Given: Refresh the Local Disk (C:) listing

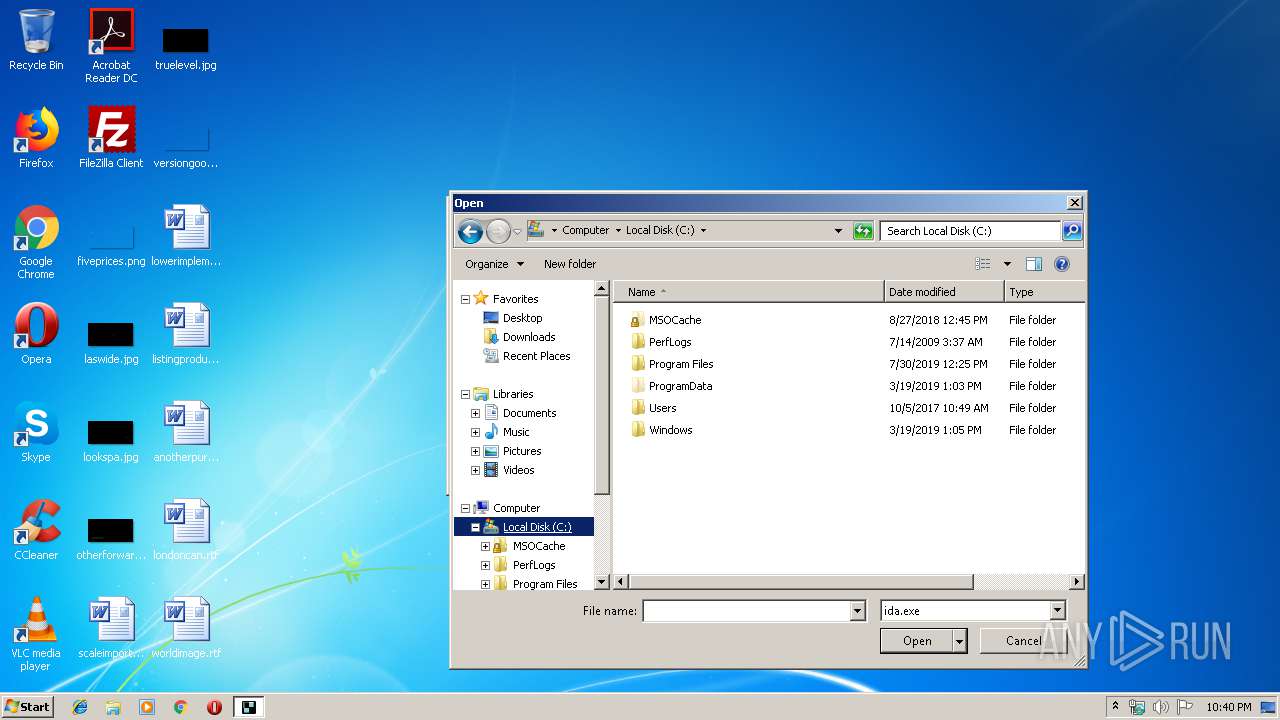Looking at the screenshot, I should (863, 231).
